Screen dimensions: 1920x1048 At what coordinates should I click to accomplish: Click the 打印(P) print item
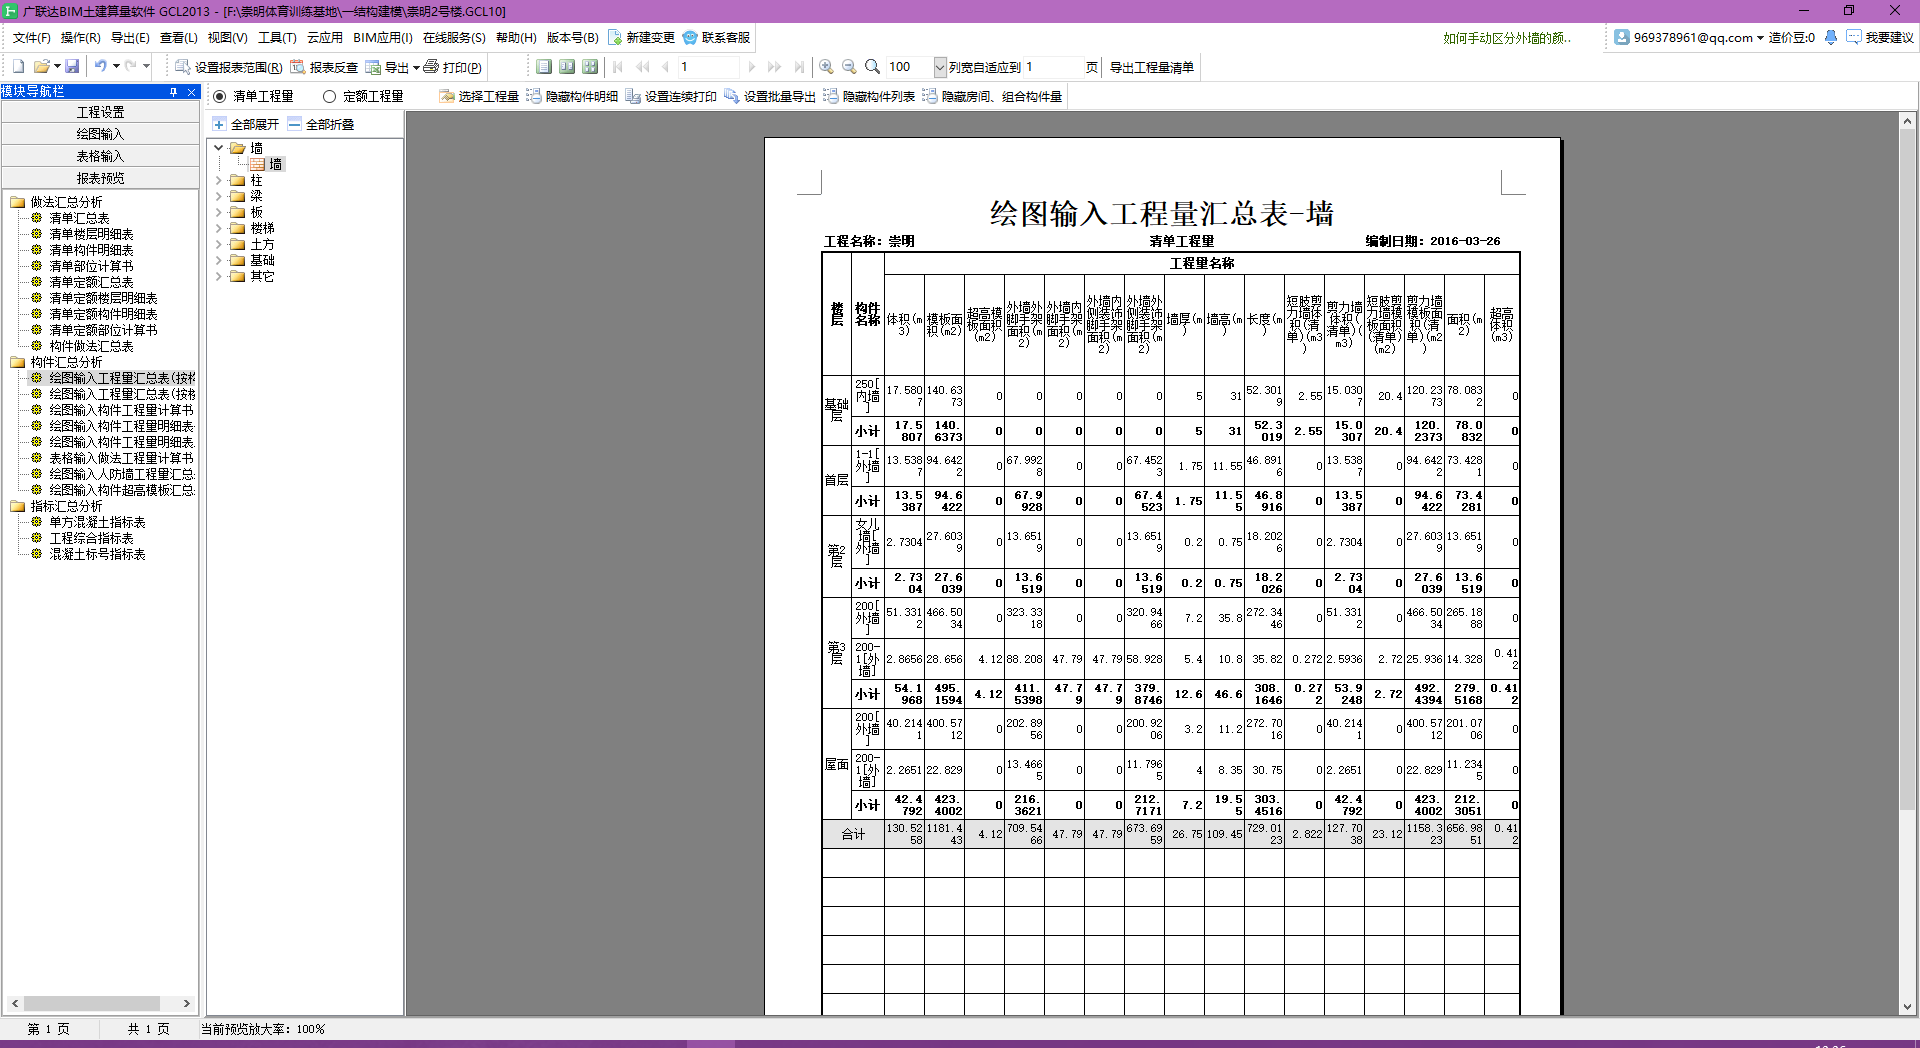coord(452,67)
